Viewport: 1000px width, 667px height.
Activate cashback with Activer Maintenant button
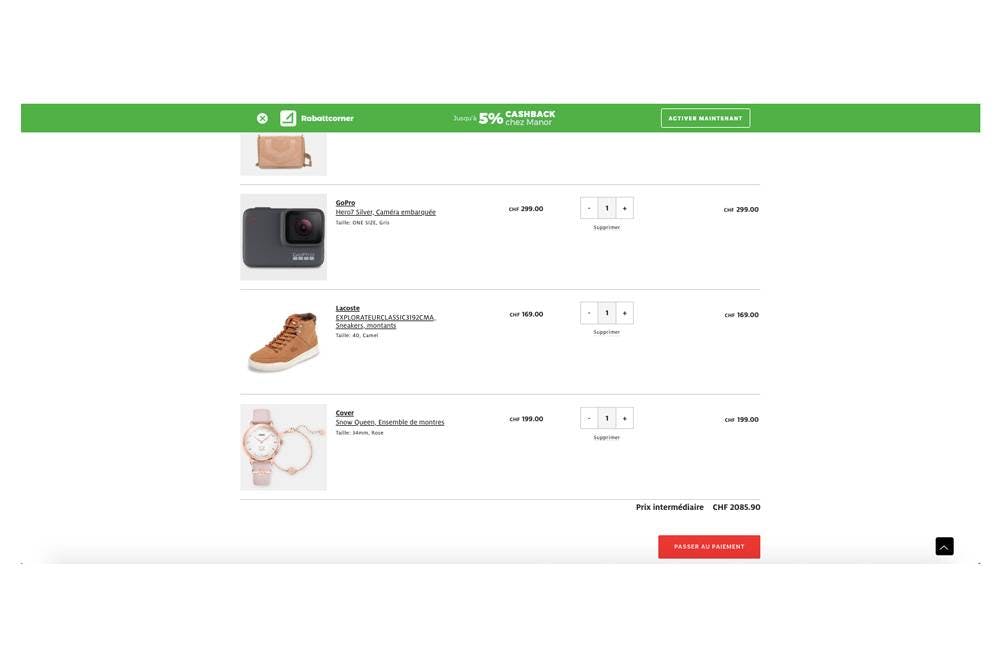point(705,118)
